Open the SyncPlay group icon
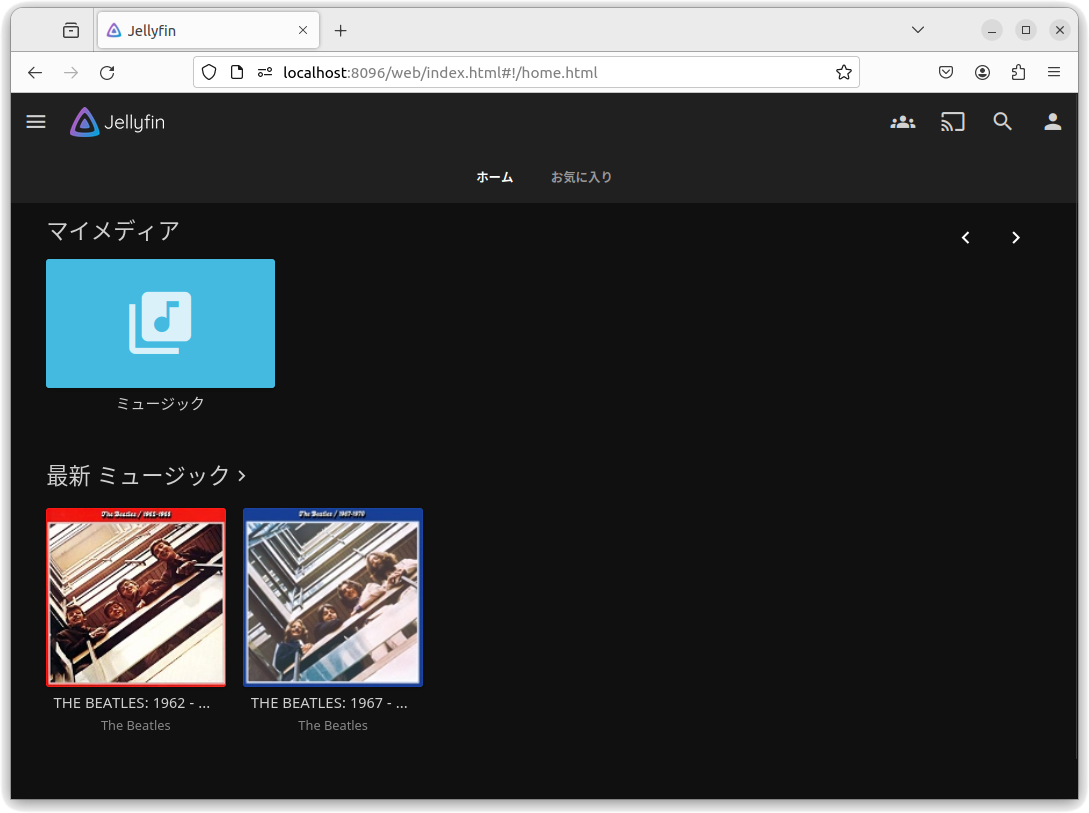This screenshot has width=1089, height=813. [902, 122]
